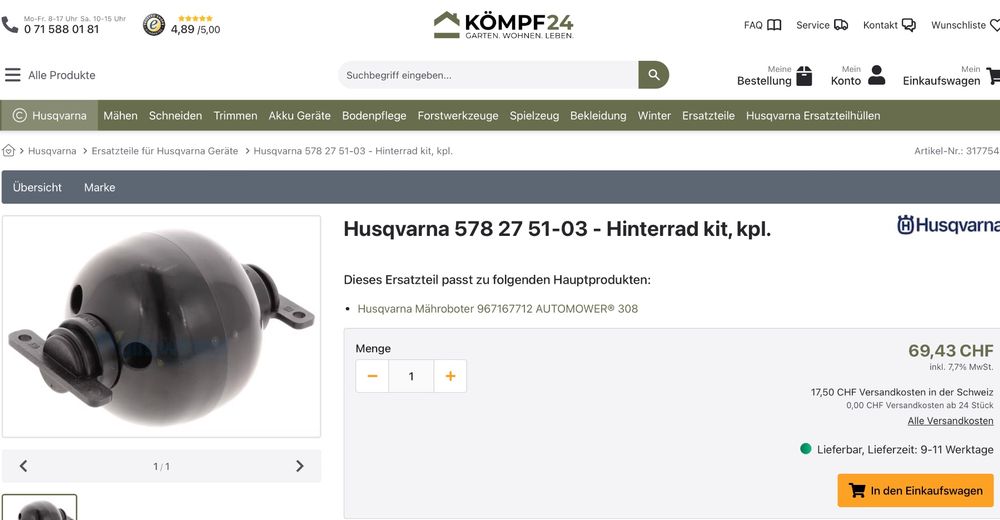
Task: Open the FAQ book icon
Action: click(774, 25)
